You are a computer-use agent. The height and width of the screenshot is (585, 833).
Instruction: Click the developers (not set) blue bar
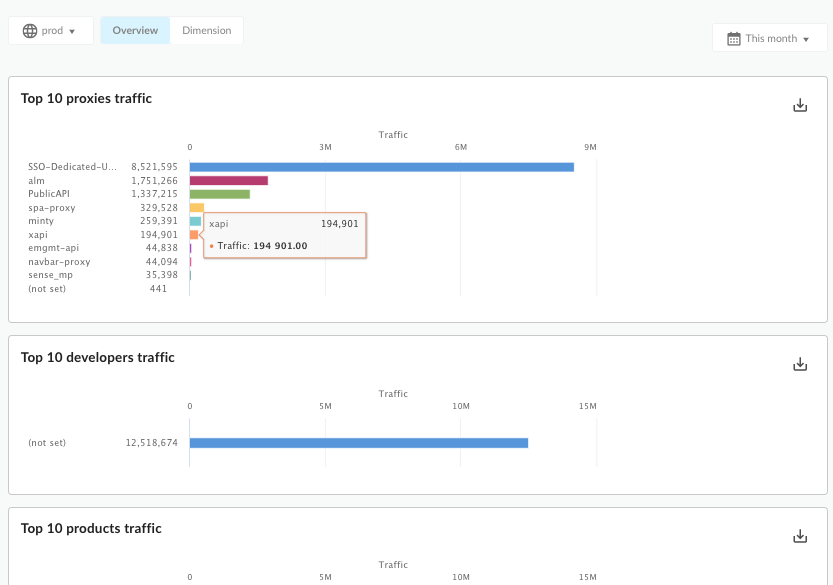358,443
